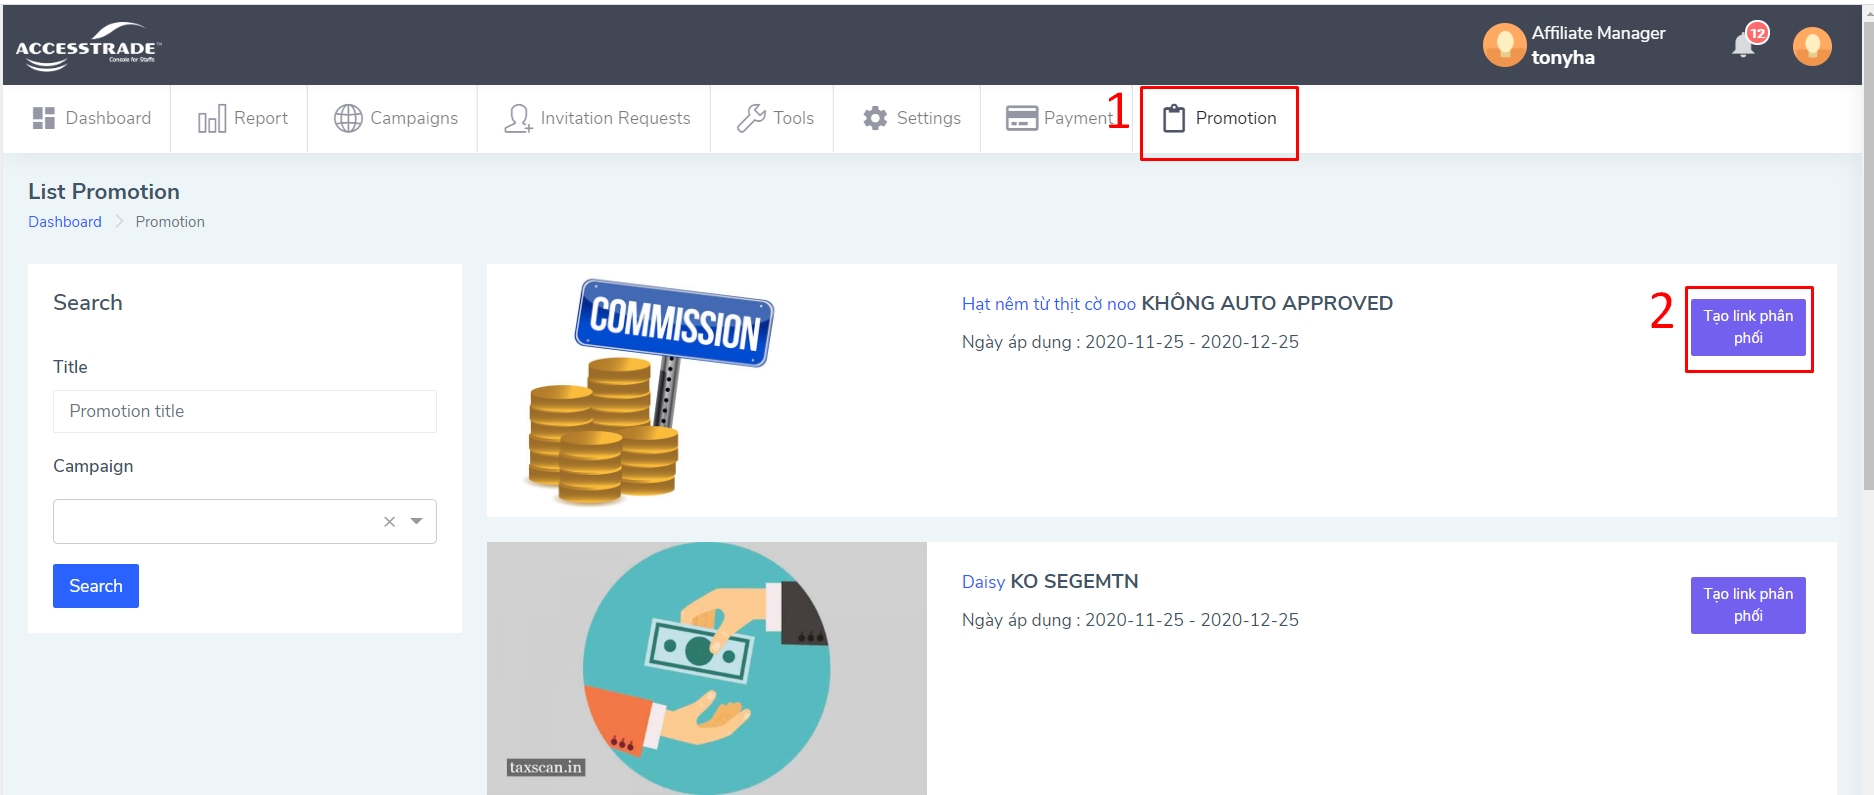Image resolution: width=1874 pixels, height=795 pixels.
Task: Clear the Campaign selection with the X
Action: tap(390, 522)
